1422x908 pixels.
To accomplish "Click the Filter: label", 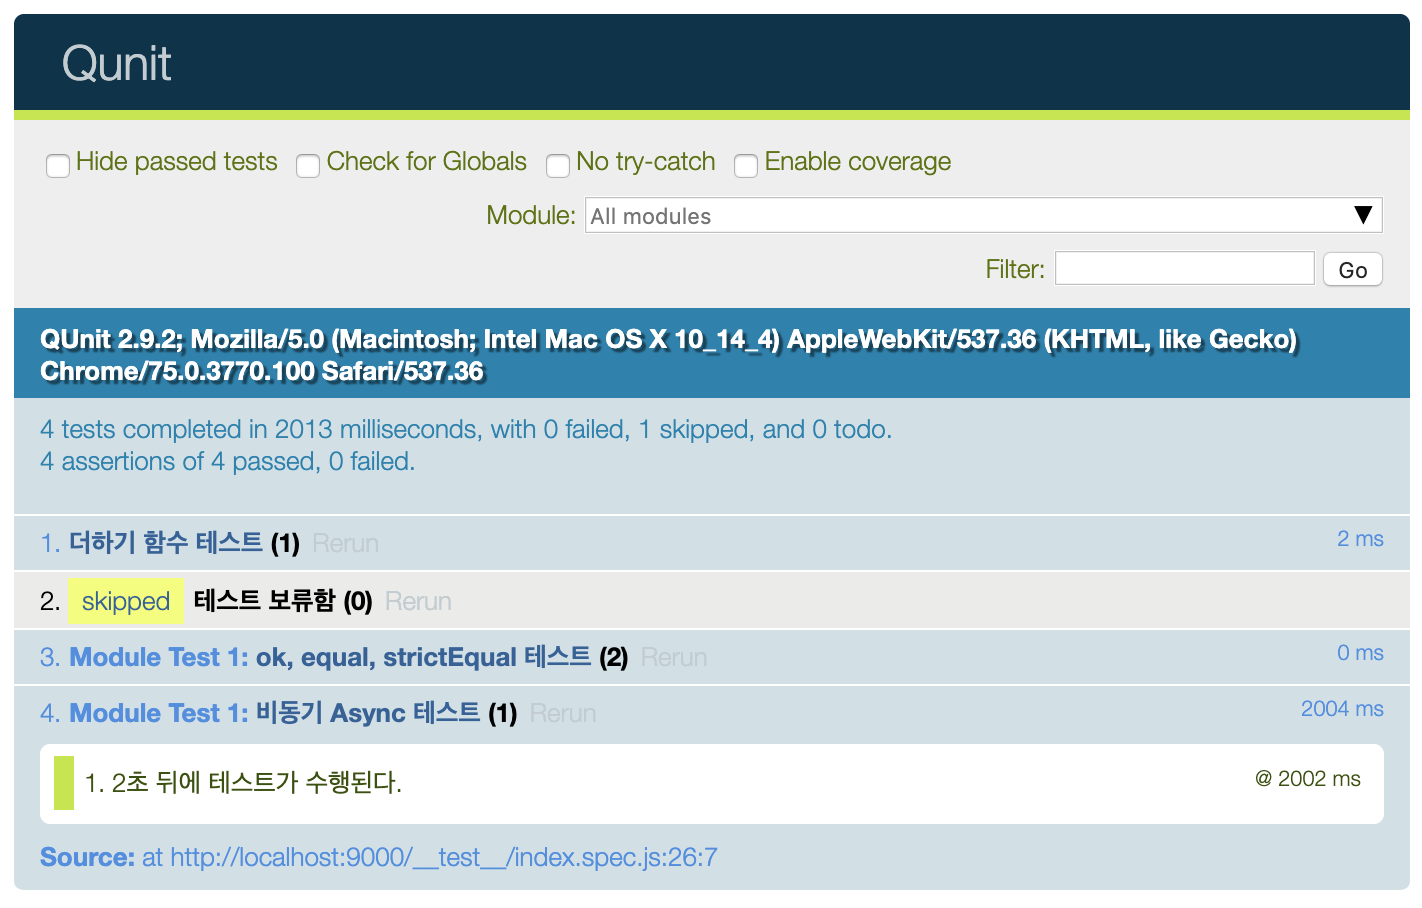I will (x=1015, y=269).
